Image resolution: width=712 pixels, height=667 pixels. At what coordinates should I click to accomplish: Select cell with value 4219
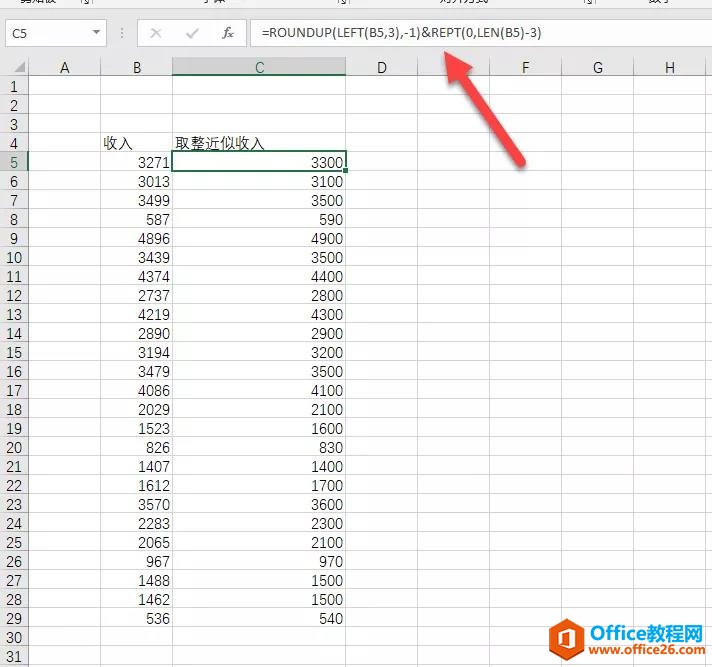[137, 314]
